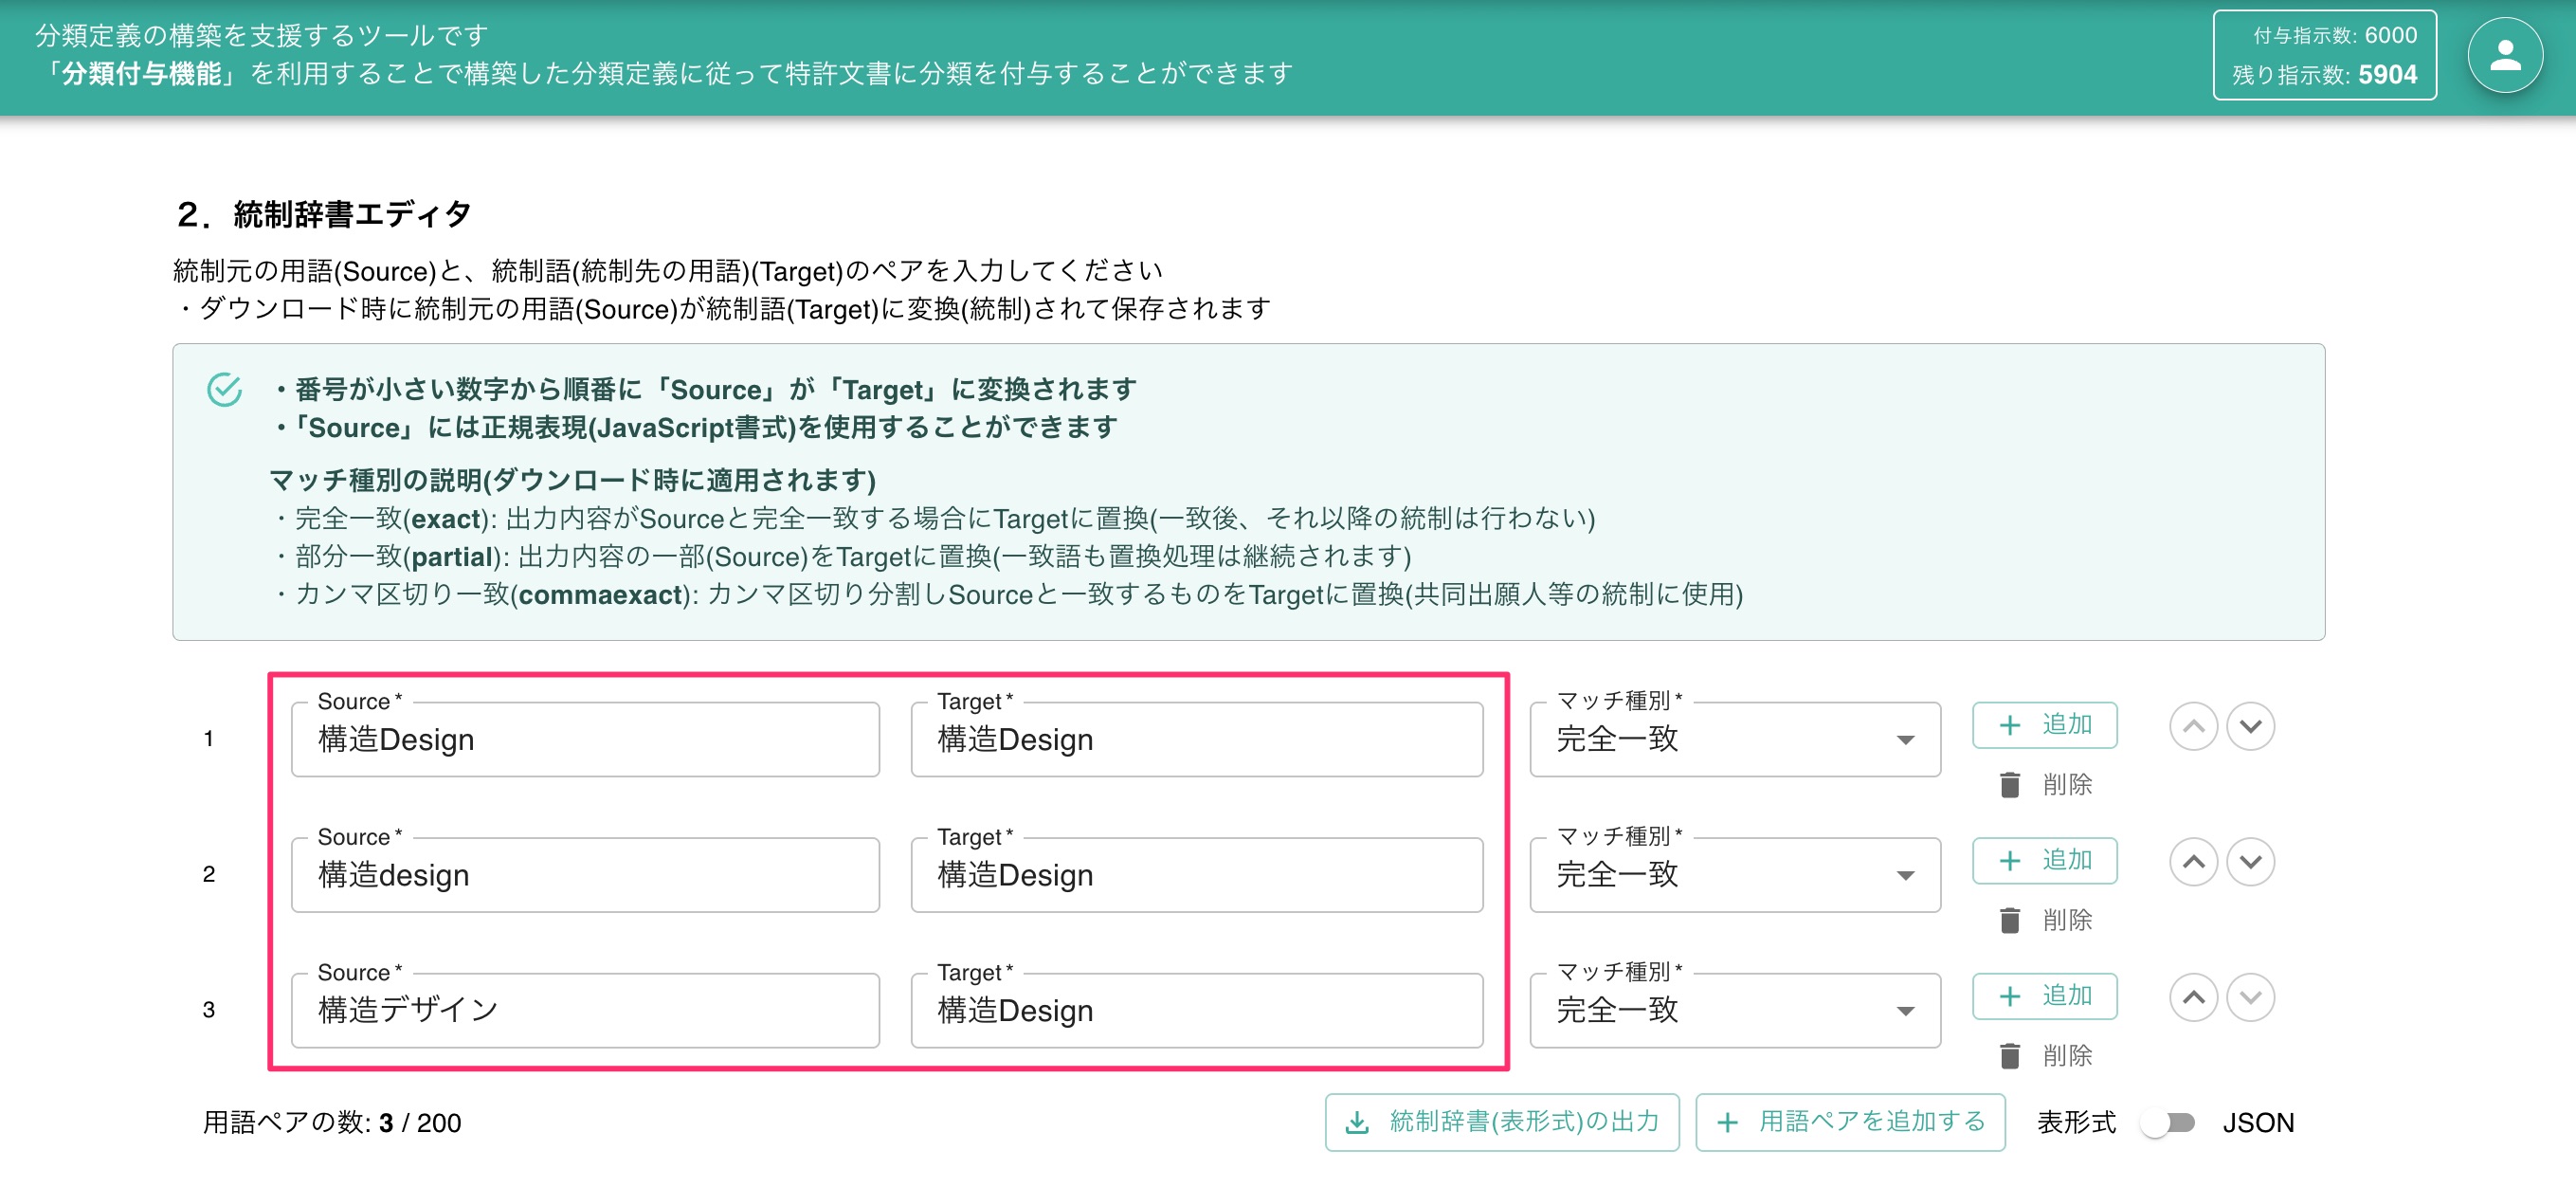Click 付与指示数: 6000 text
The image size is (2576, 1187).
[2334, 36]
